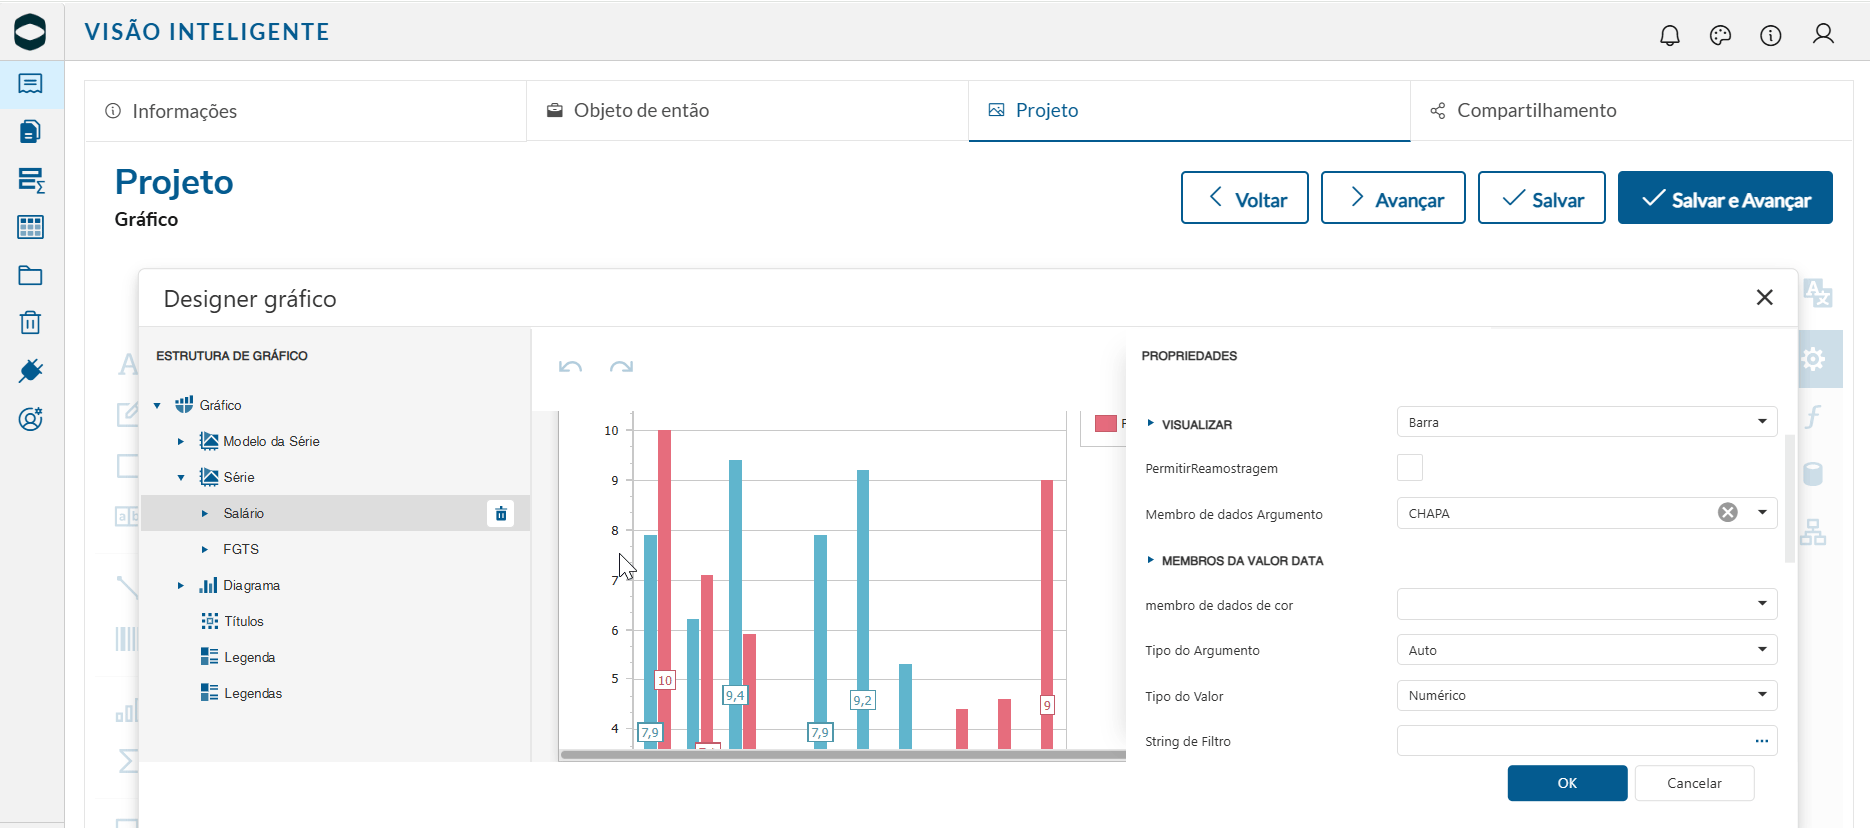Open Membro de dados Argumento dropdown arrow
Viewport: 1870px width, 828px height.
coord(1762,512)
